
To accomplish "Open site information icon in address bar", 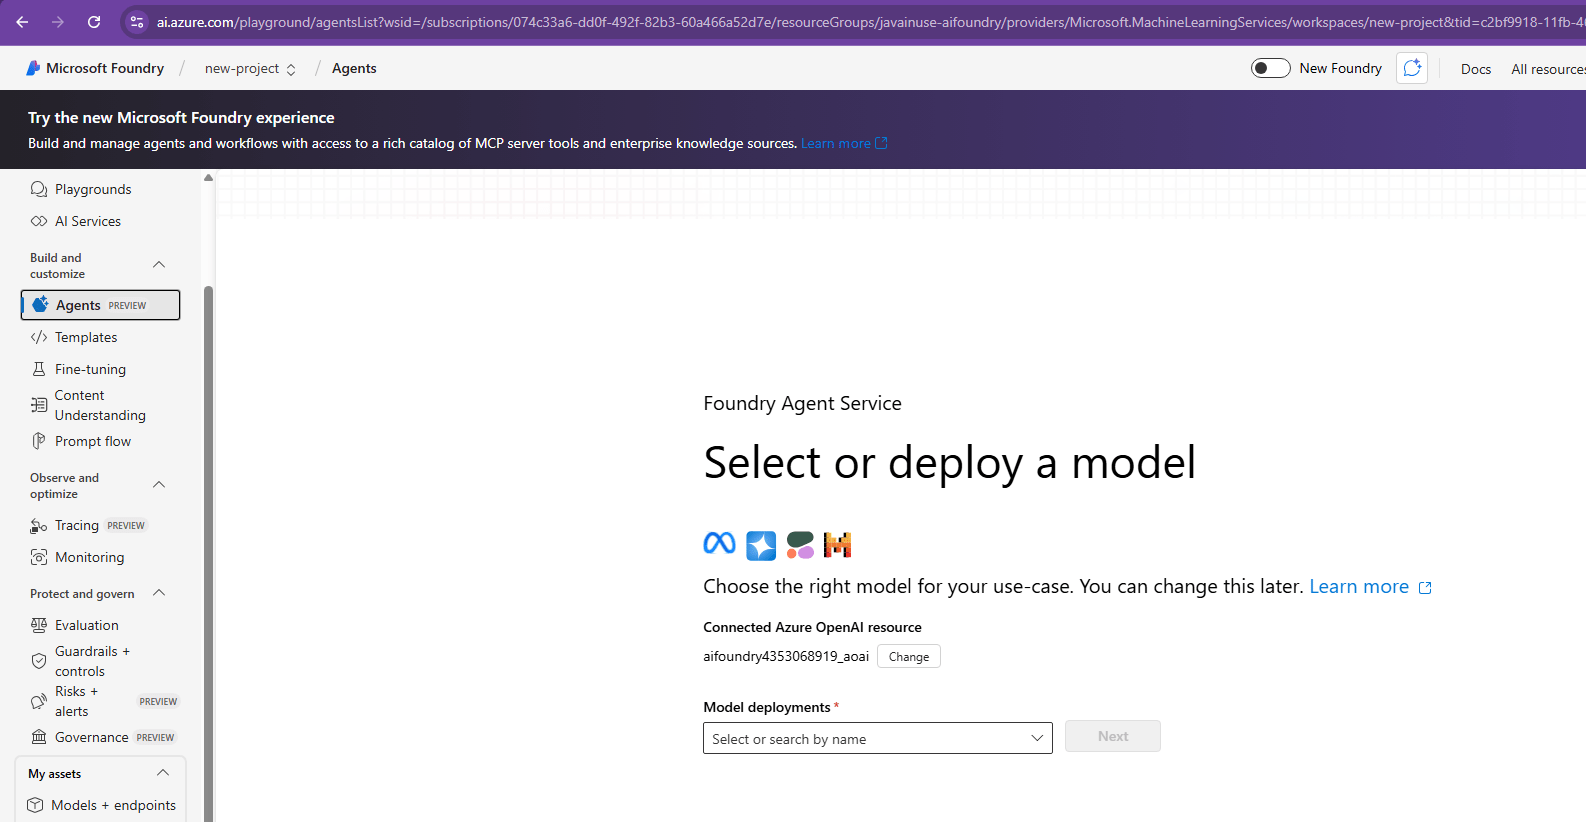I will (x=137, y=22).
